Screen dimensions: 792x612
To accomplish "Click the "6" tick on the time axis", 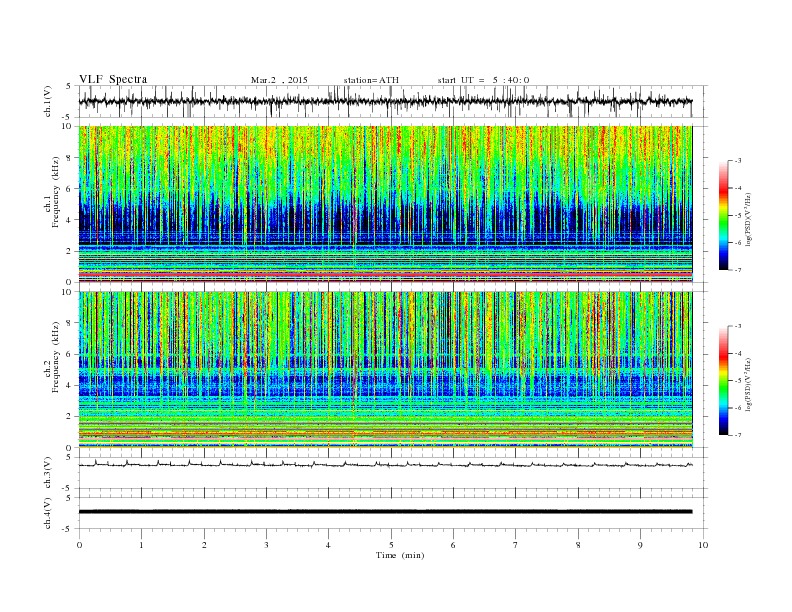I will (453, 545).
